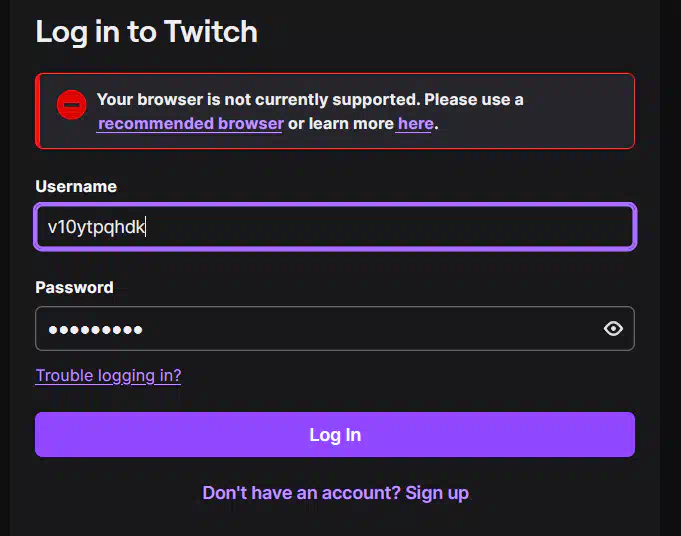
Task: Click "Your browser is not currently supported" sentence
Action: (x=258, y=99)
